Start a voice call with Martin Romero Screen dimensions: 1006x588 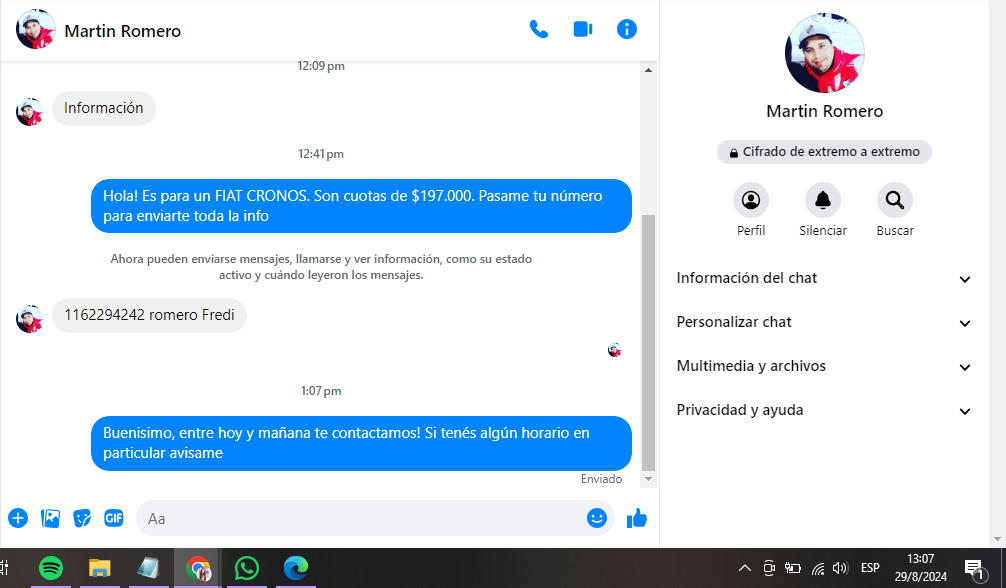pos(538,30)
